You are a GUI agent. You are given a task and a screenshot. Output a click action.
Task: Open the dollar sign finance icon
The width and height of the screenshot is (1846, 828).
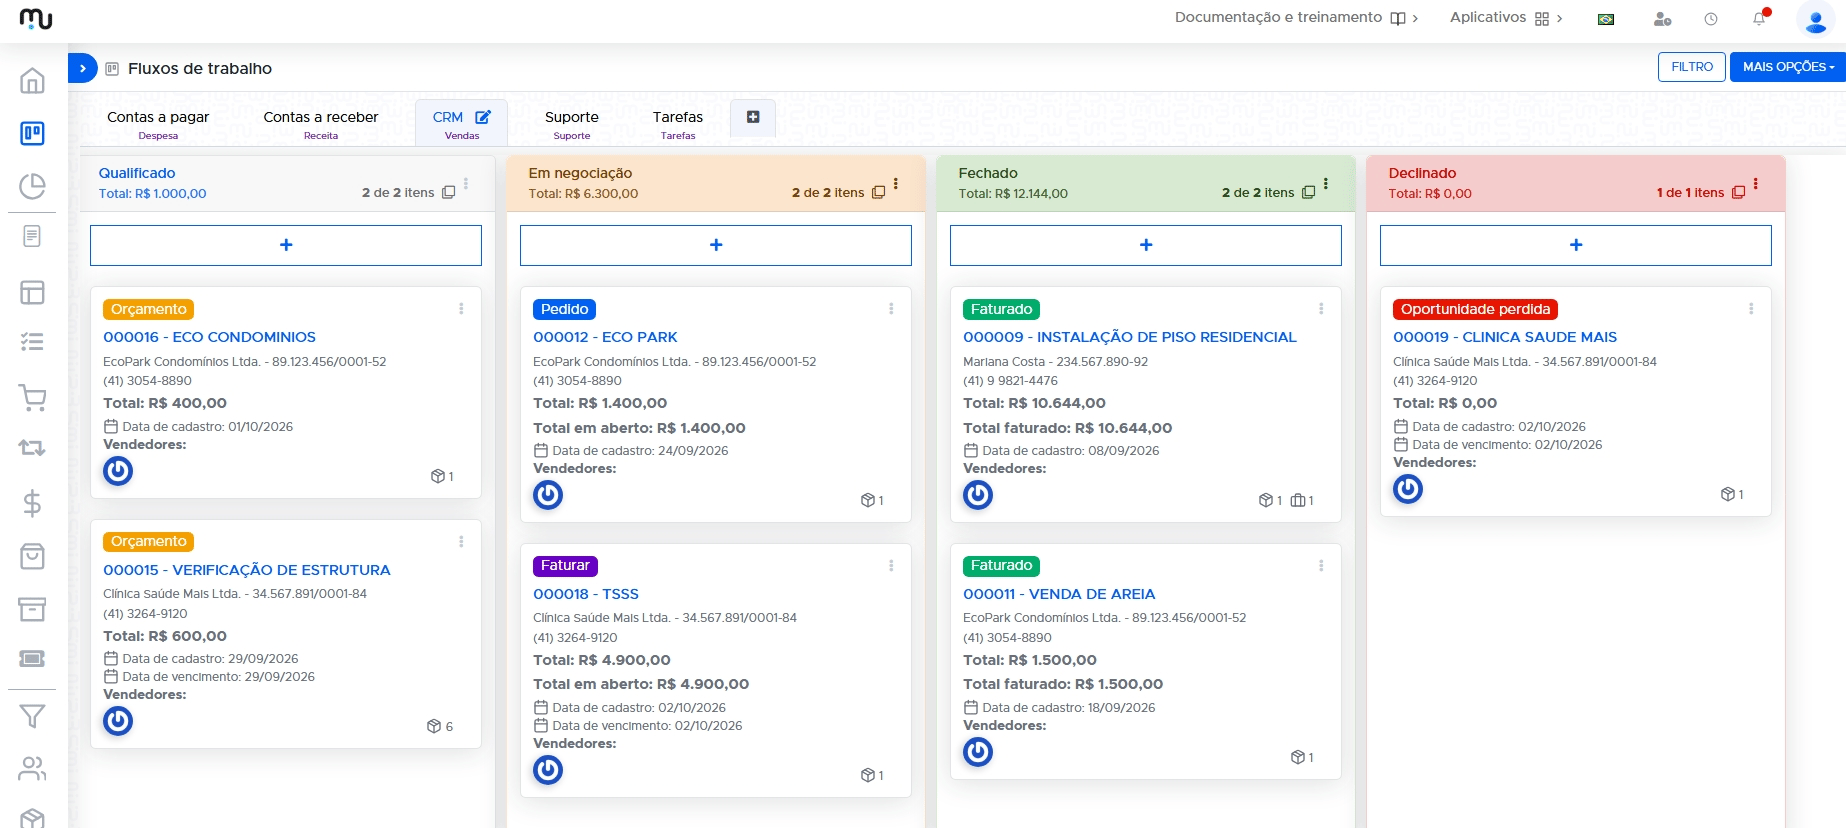[32, 503]
